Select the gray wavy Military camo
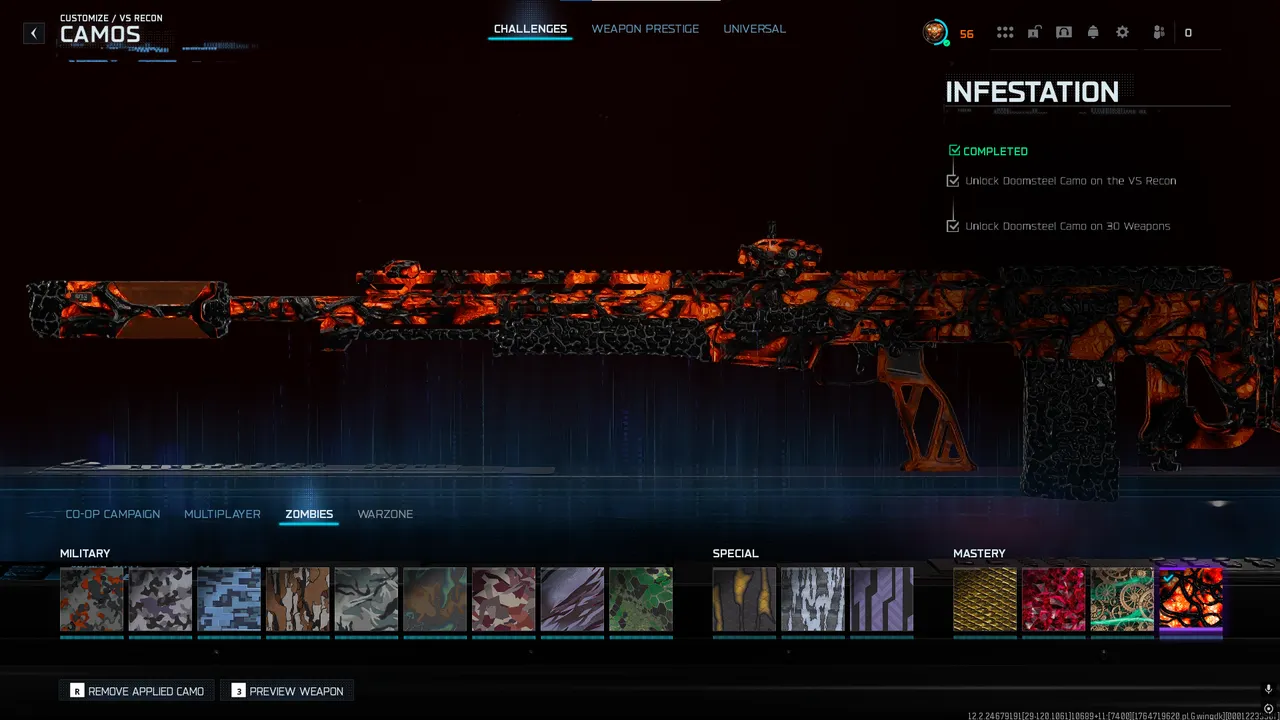Viewport: 1280px width, 720px height. click(366, 600)
